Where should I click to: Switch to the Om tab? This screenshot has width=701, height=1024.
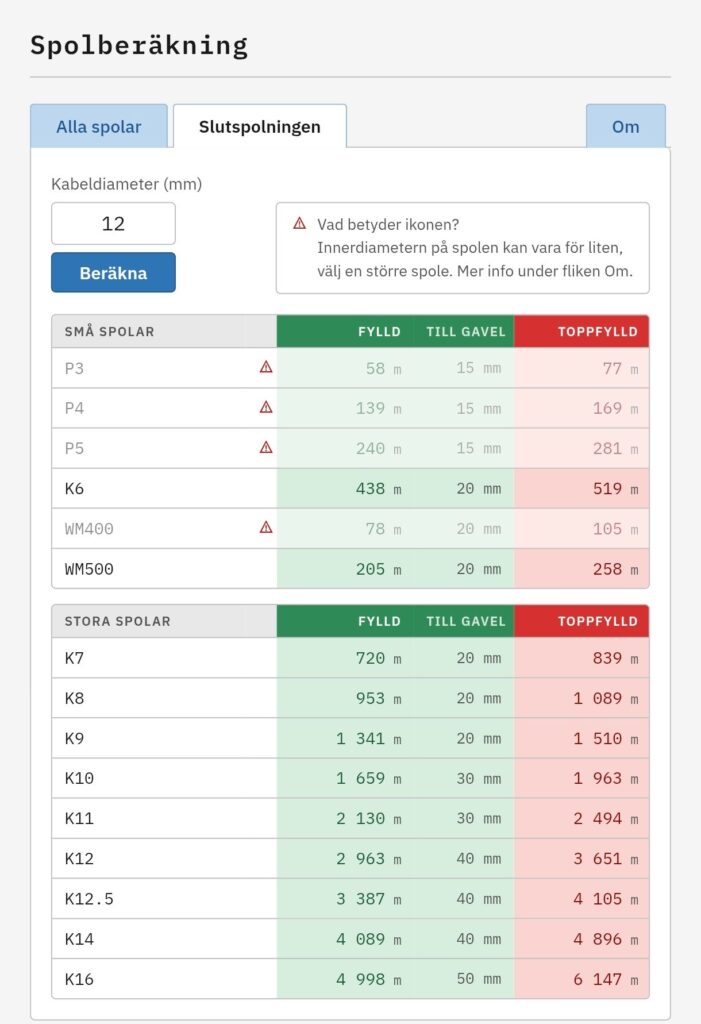(x=625, y=127)
